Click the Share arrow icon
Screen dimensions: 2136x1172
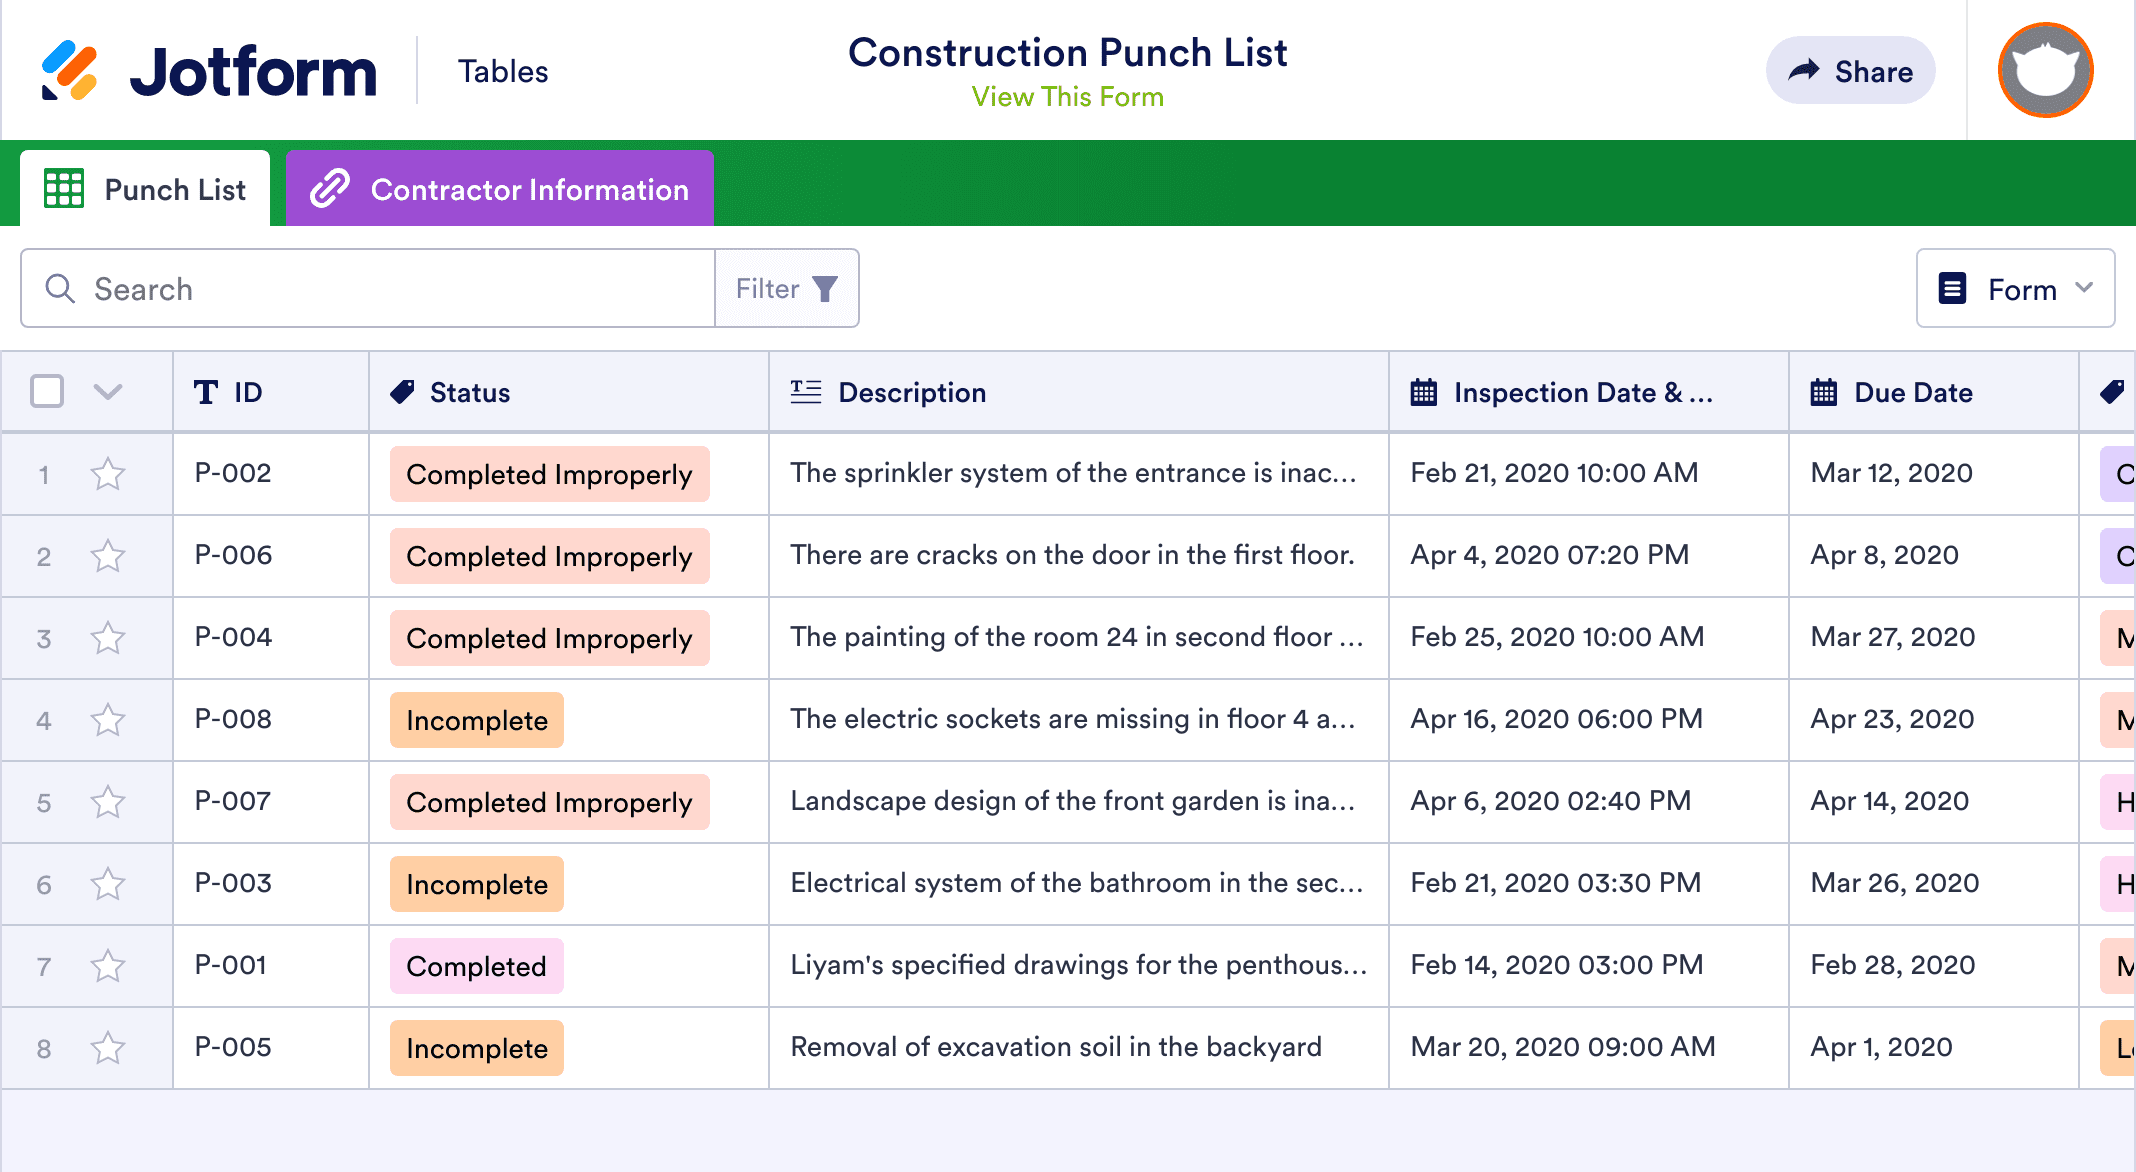pyautogui.click(x=1804, y=70)
